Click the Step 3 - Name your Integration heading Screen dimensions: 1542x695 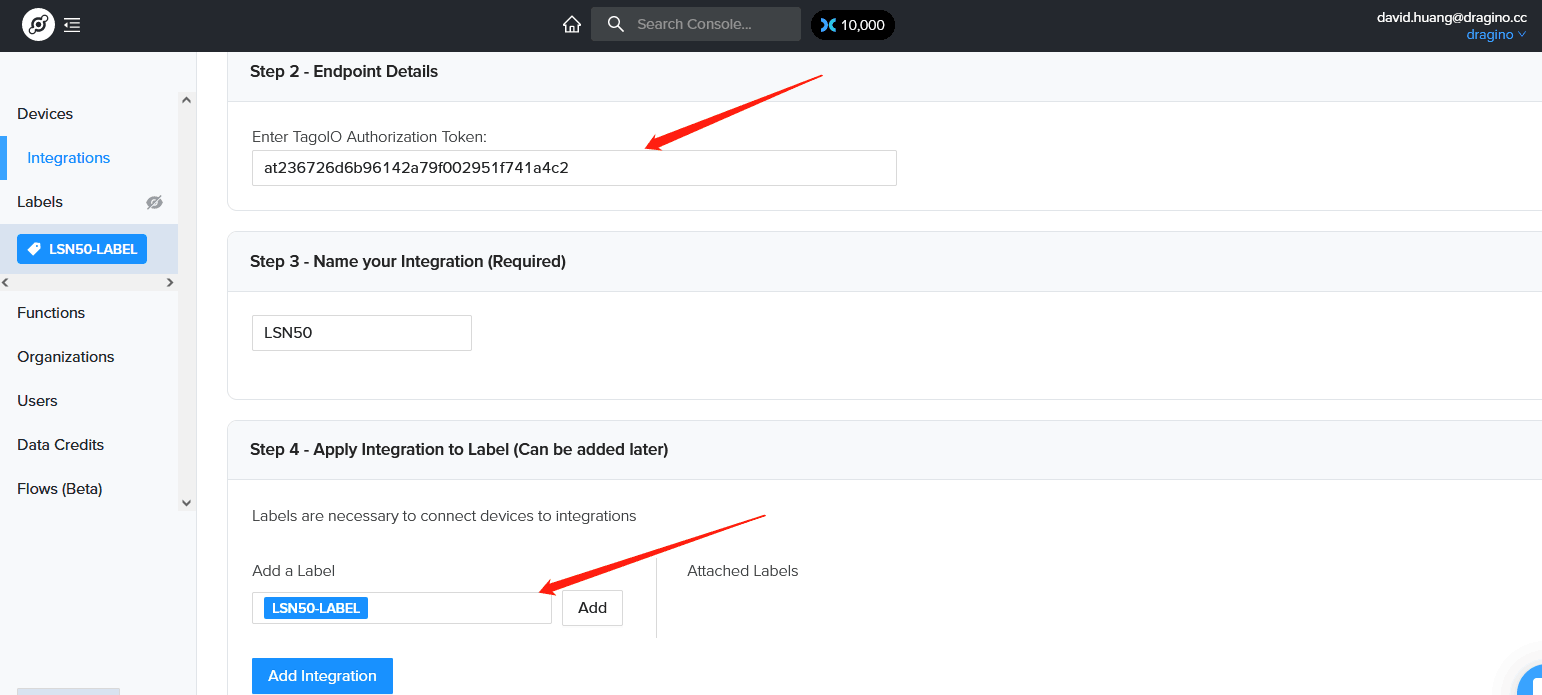(x=408, y=261)
